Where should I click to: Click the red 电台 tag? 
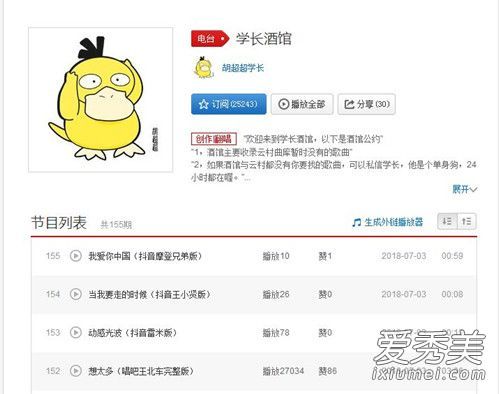point(210,39)
